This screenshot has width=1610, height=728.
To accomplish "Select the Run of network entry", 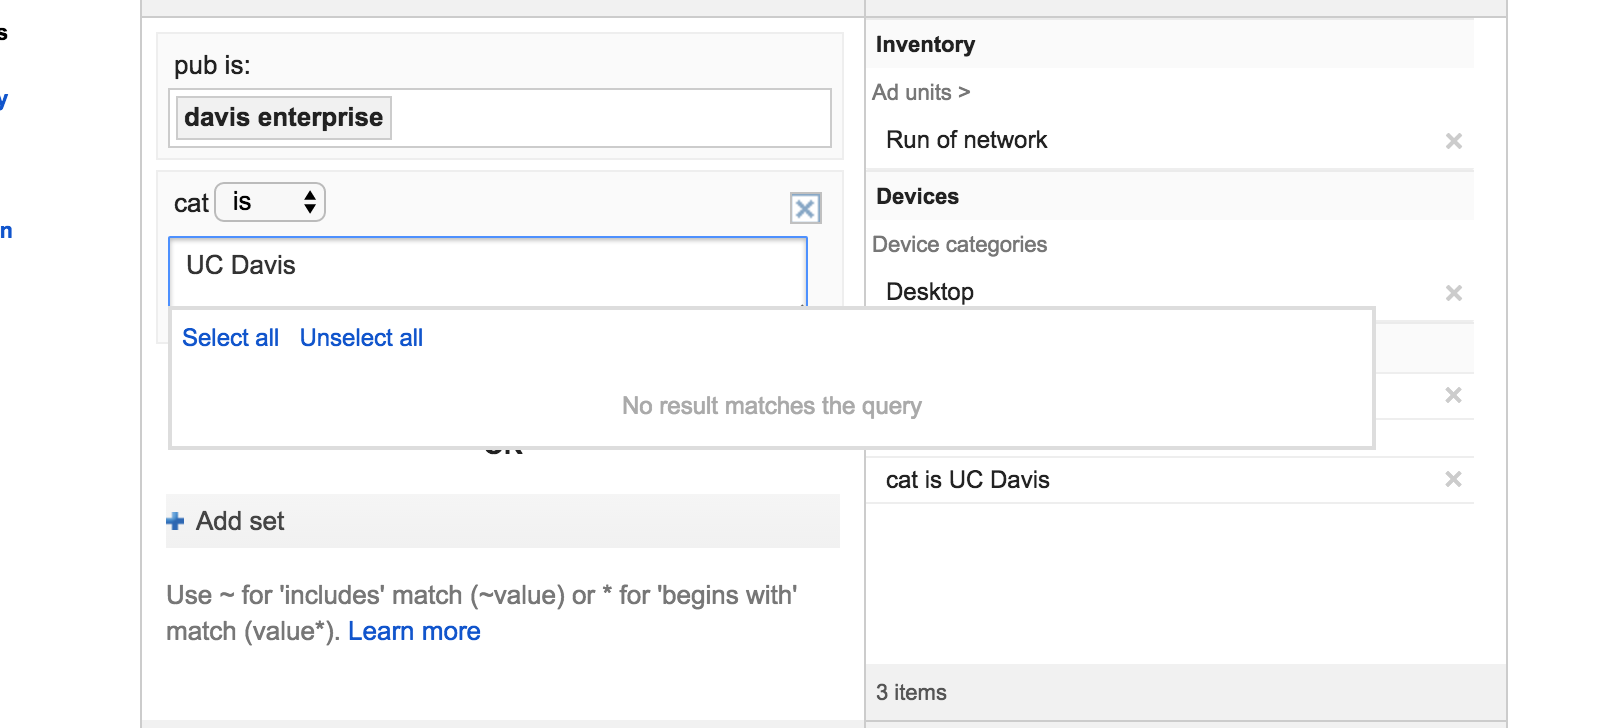I will click(966, 140).
